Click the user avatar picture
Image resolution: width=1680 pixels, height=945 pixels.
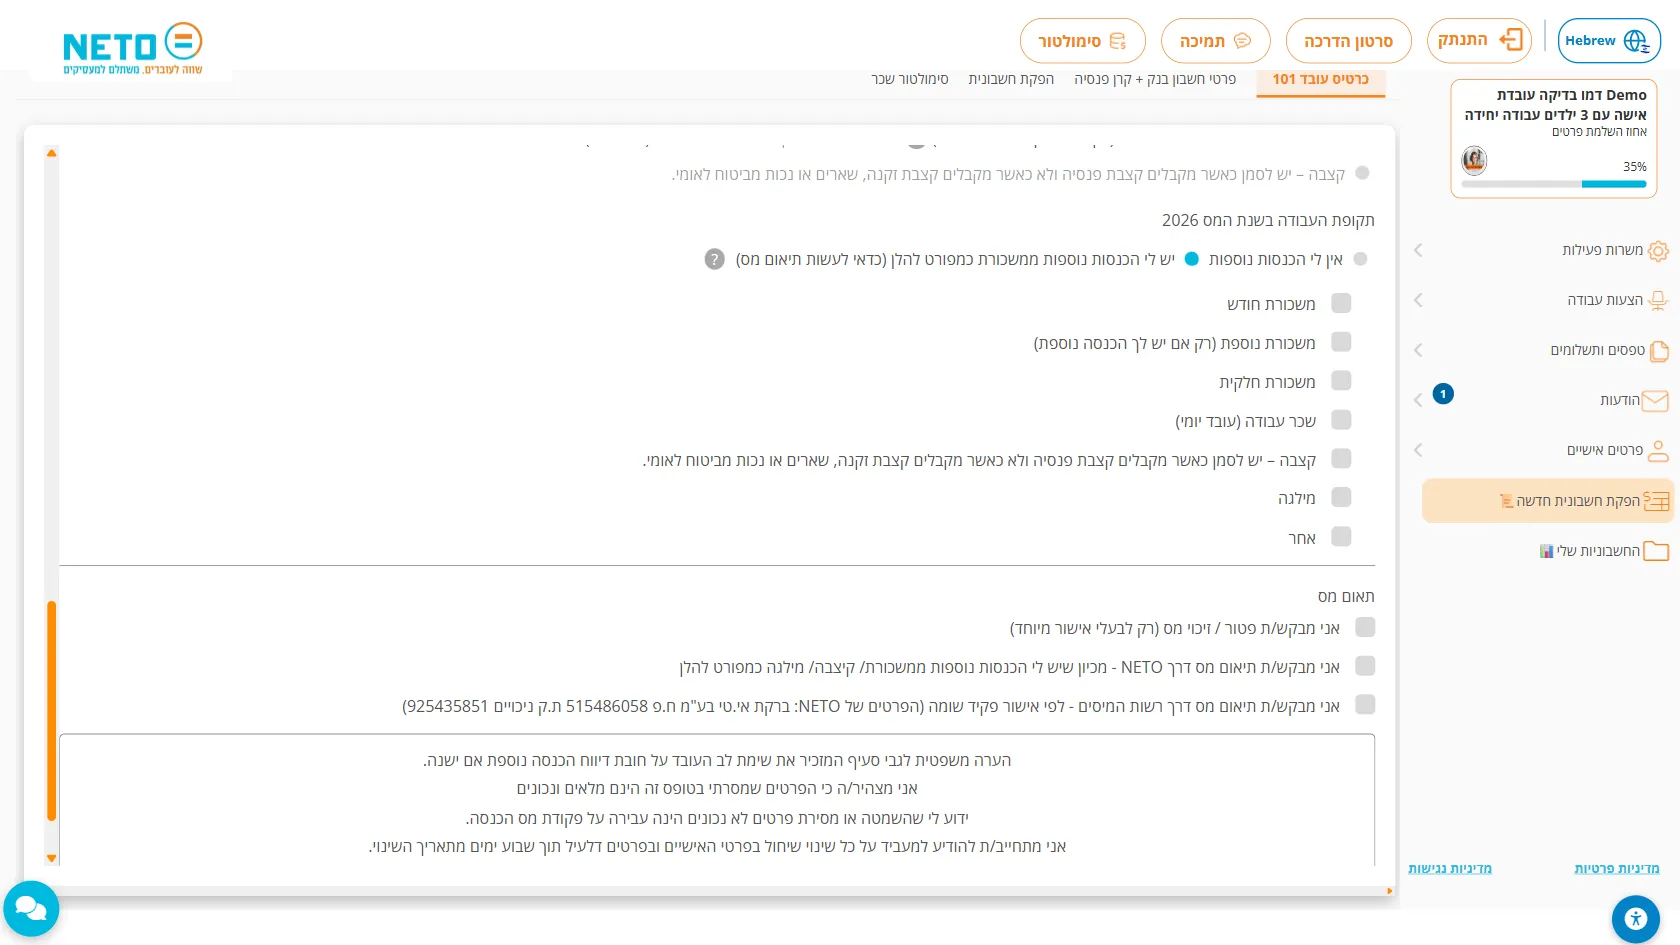pyautogui.click(x=1474, y=160)
